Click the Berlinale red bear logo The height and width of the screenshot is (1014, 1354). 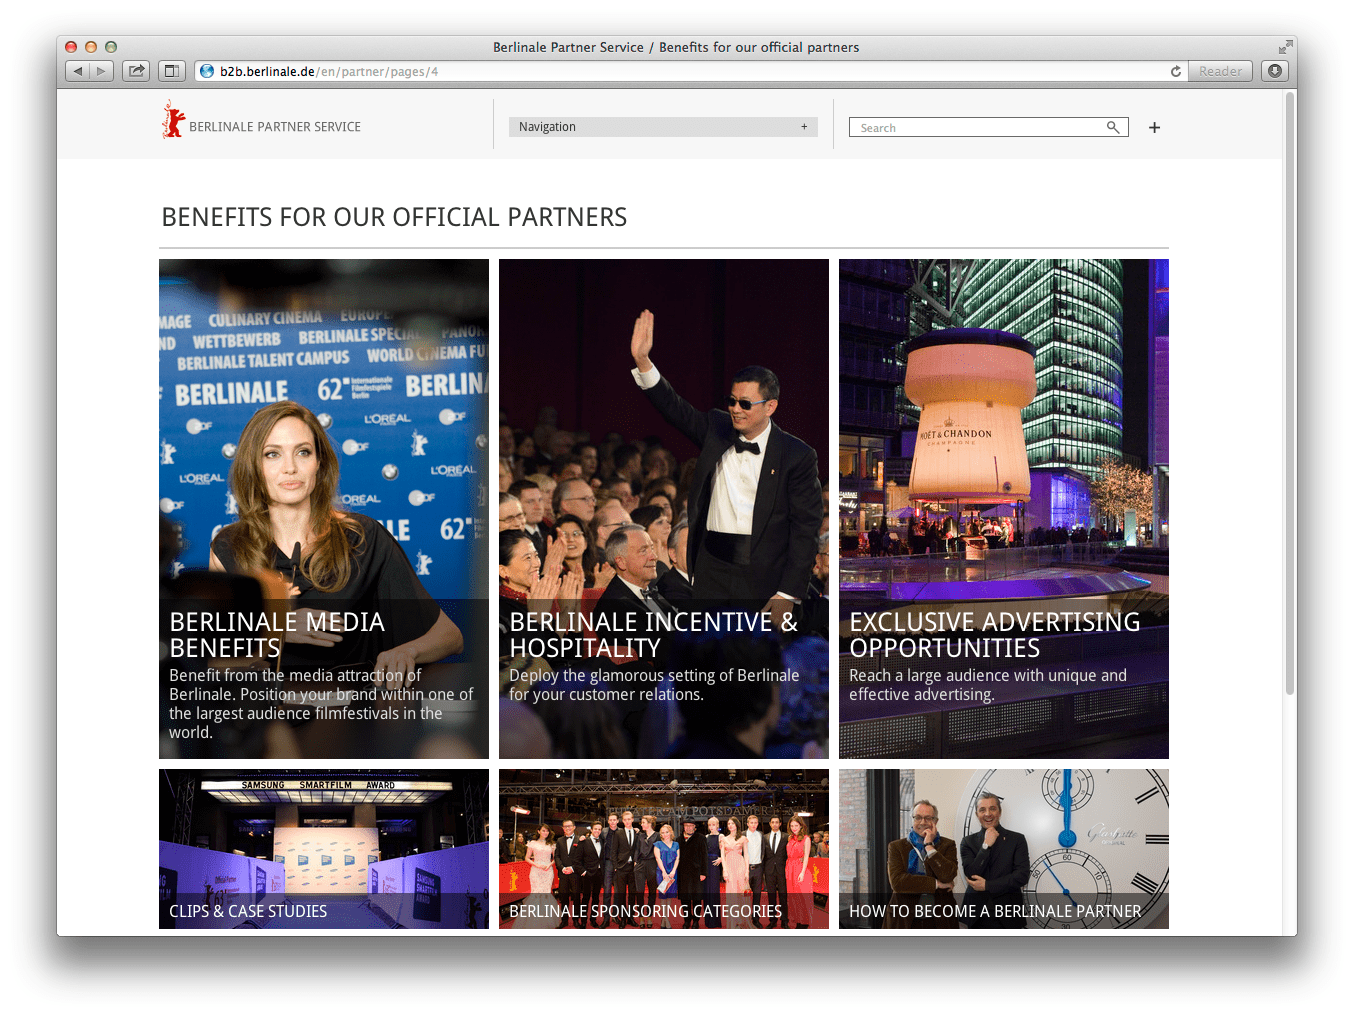[173, 119]
